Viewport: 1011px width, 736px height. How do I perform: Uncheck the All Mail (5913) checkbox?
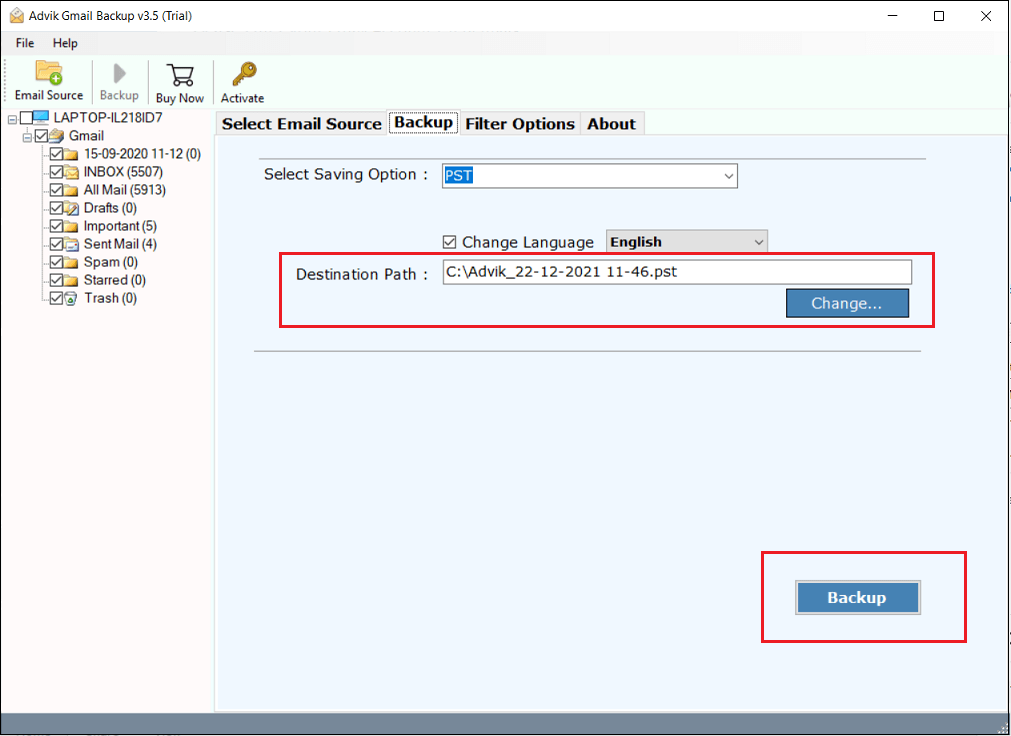click(x=56, y=190)
